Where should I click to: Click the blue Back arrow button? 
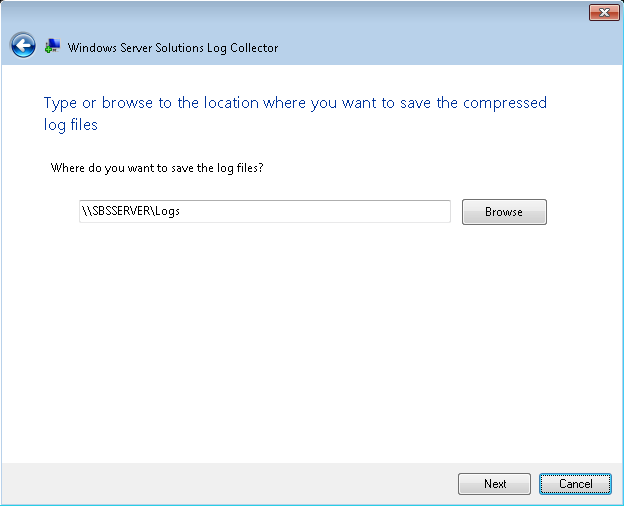(x=23, y=46)
